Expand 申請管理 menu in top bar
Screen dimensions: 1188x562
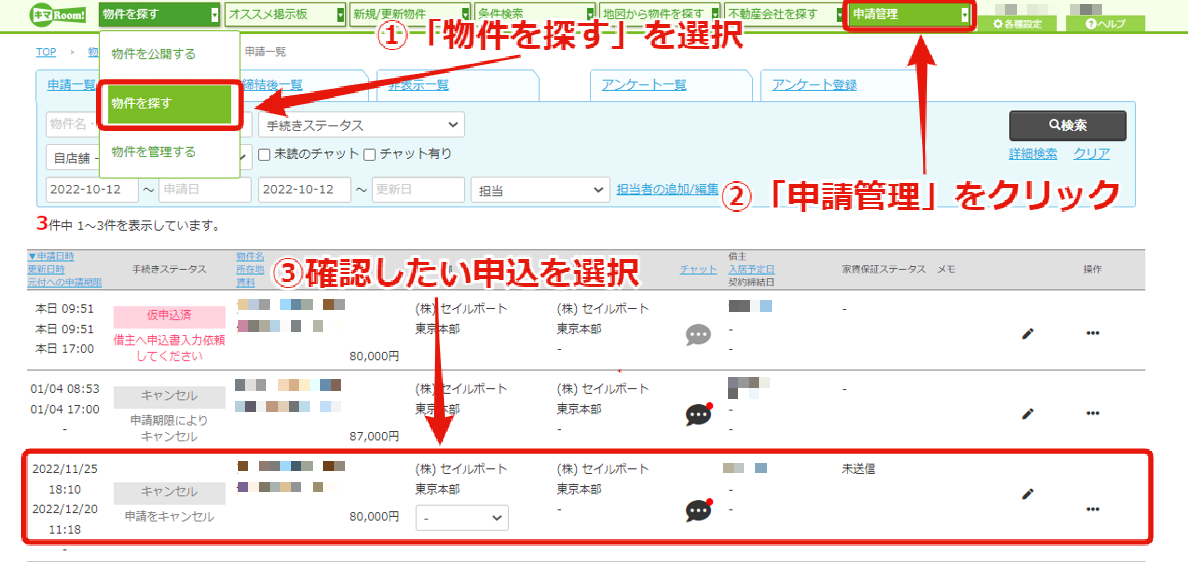(x=909, y=14)
